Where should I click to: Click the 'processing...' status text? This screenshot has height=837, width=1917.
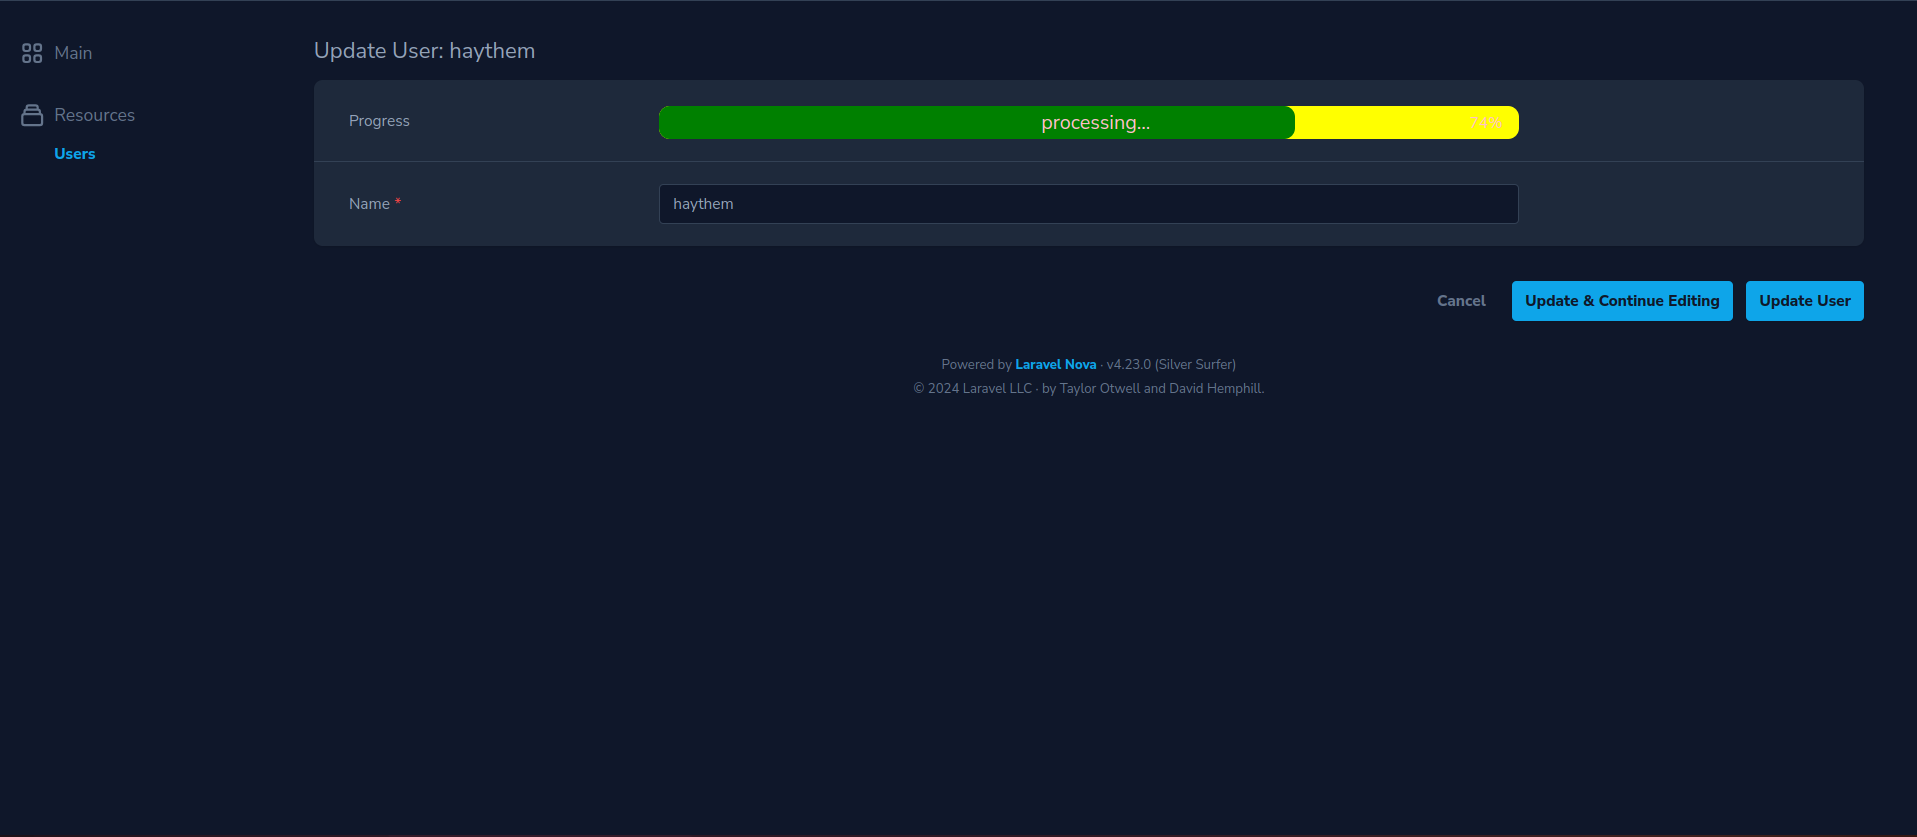(x=1095, y=123)
